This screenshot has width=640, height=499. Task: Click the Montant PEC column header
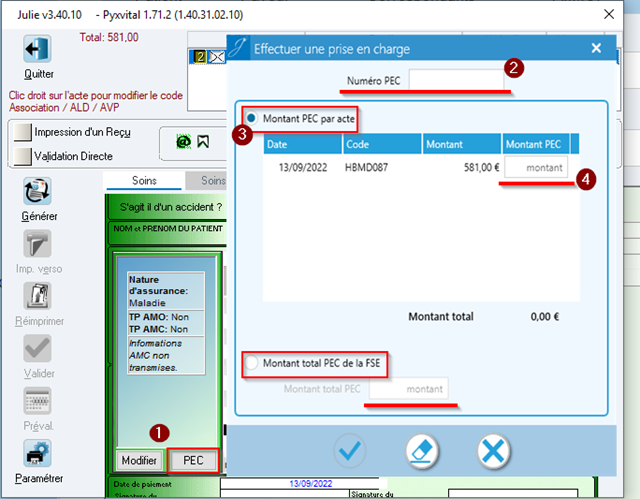(536, 144)
